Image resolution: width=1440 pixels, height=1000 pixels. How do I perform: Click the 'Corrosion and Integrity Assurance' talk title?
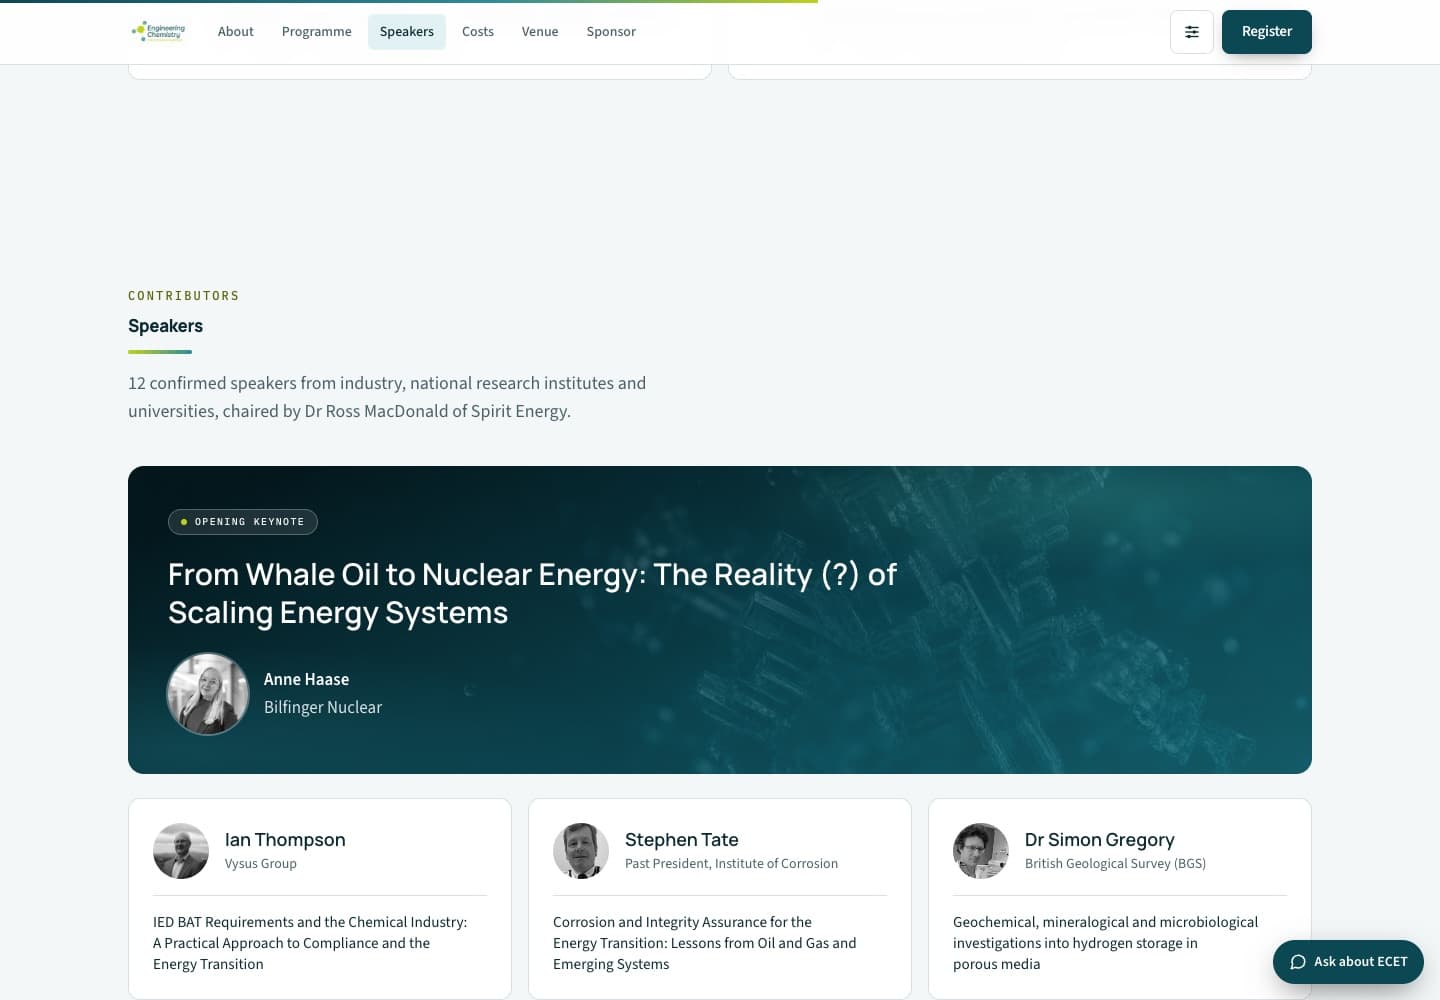705,943
